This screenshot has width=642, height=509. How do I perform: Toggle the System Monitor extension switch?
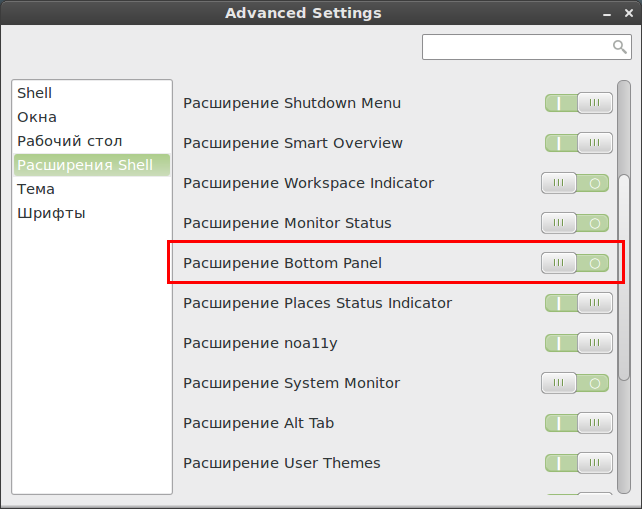575,383
